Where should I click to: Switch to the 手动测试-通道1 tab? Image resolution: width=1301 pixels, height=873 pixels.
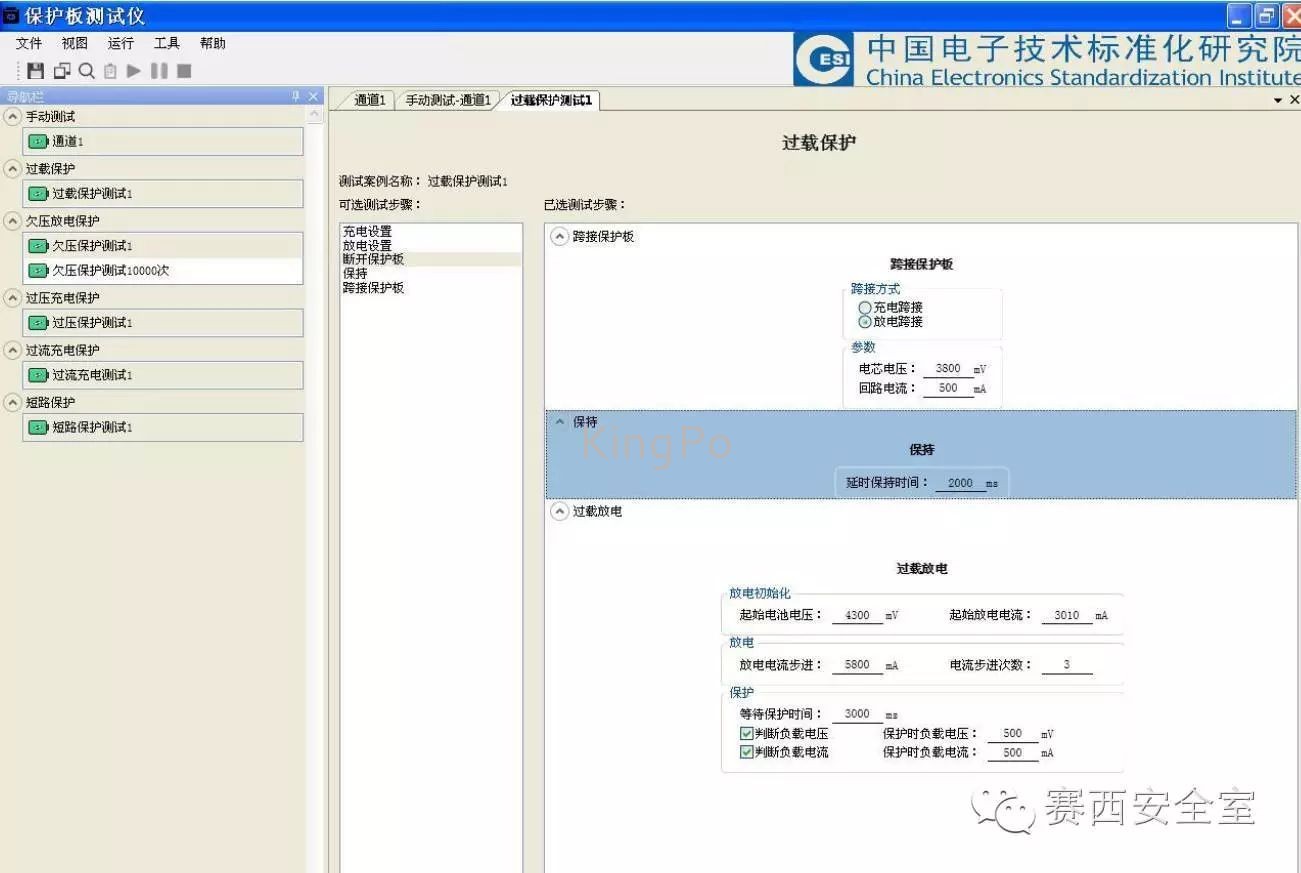448,100
